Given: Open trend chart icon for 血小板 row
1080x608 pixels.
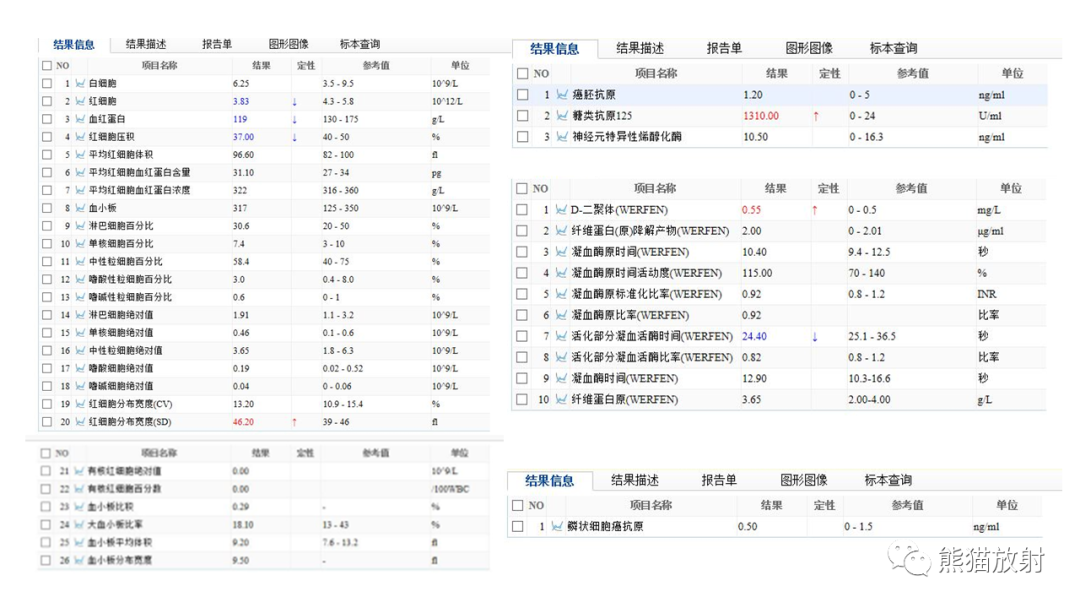Looking at the screenshot, I should point(80,208).
